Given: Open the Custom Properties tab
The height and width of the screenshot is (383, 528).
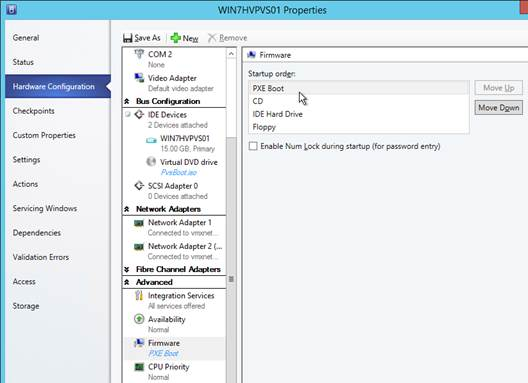Looking at the screenshot, I should (44, 135).
